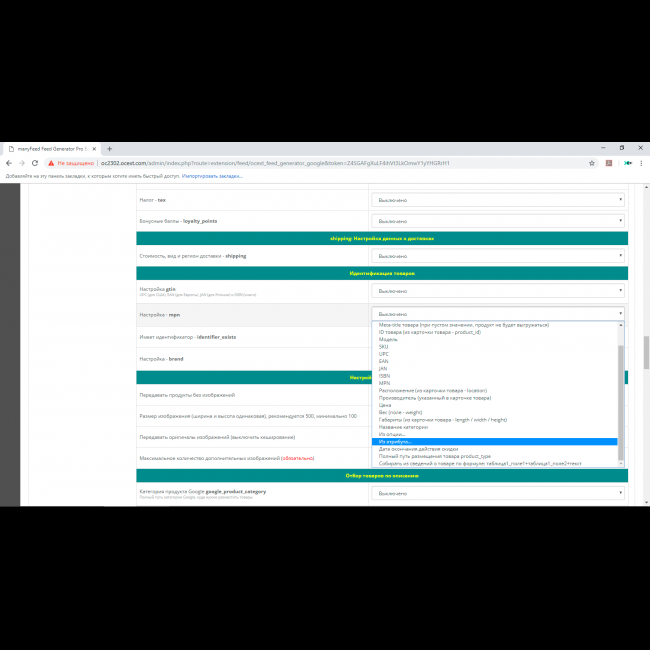
Task: Click the browser back arrow
Action: (9, 162)
